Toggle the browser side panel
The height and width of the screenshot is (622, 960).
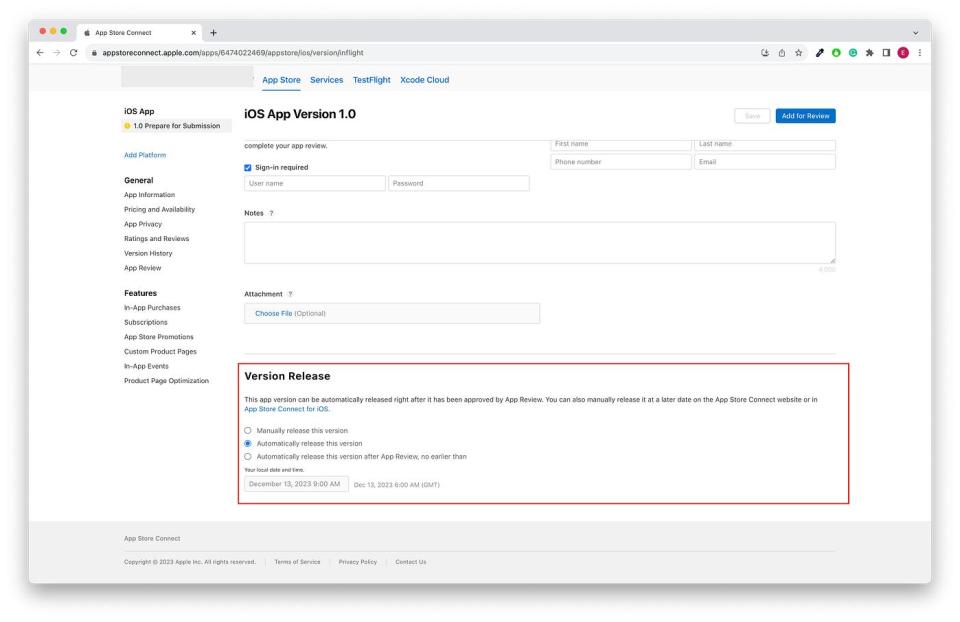click(x=886, y=53)
